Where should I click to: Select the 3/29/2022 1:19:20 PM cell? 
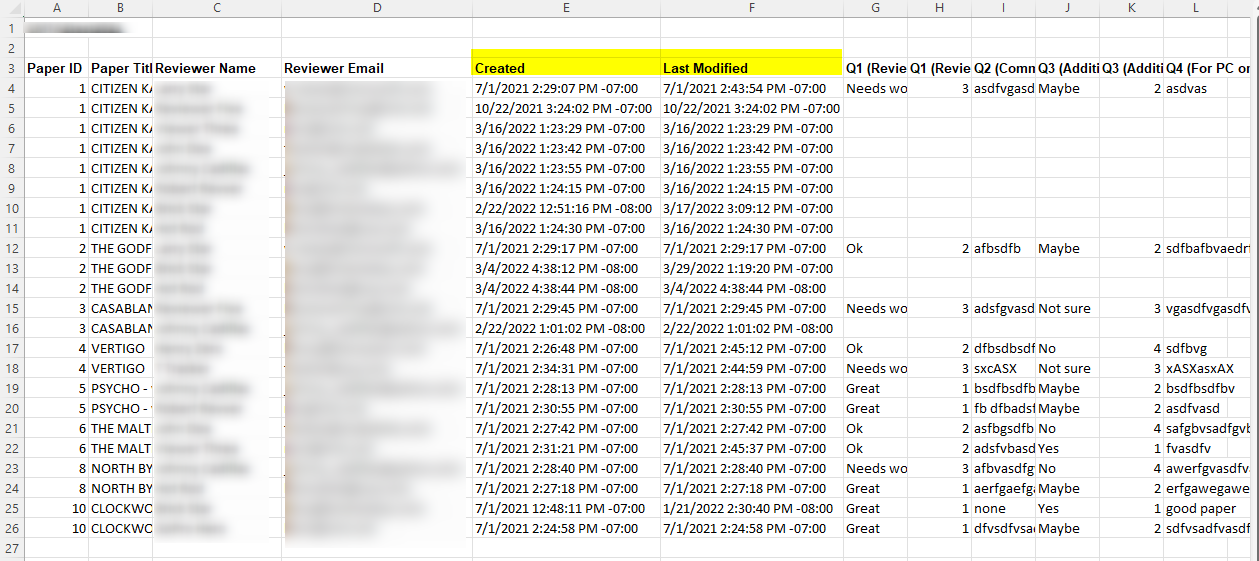751,269
